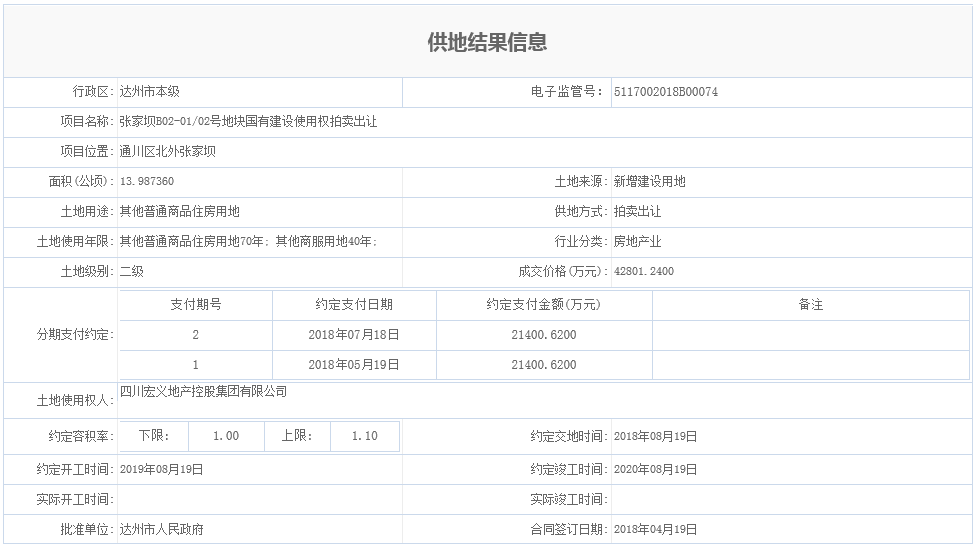Click the 约定交地时间 label
The image size is (975, 547).
pos(570,436)
